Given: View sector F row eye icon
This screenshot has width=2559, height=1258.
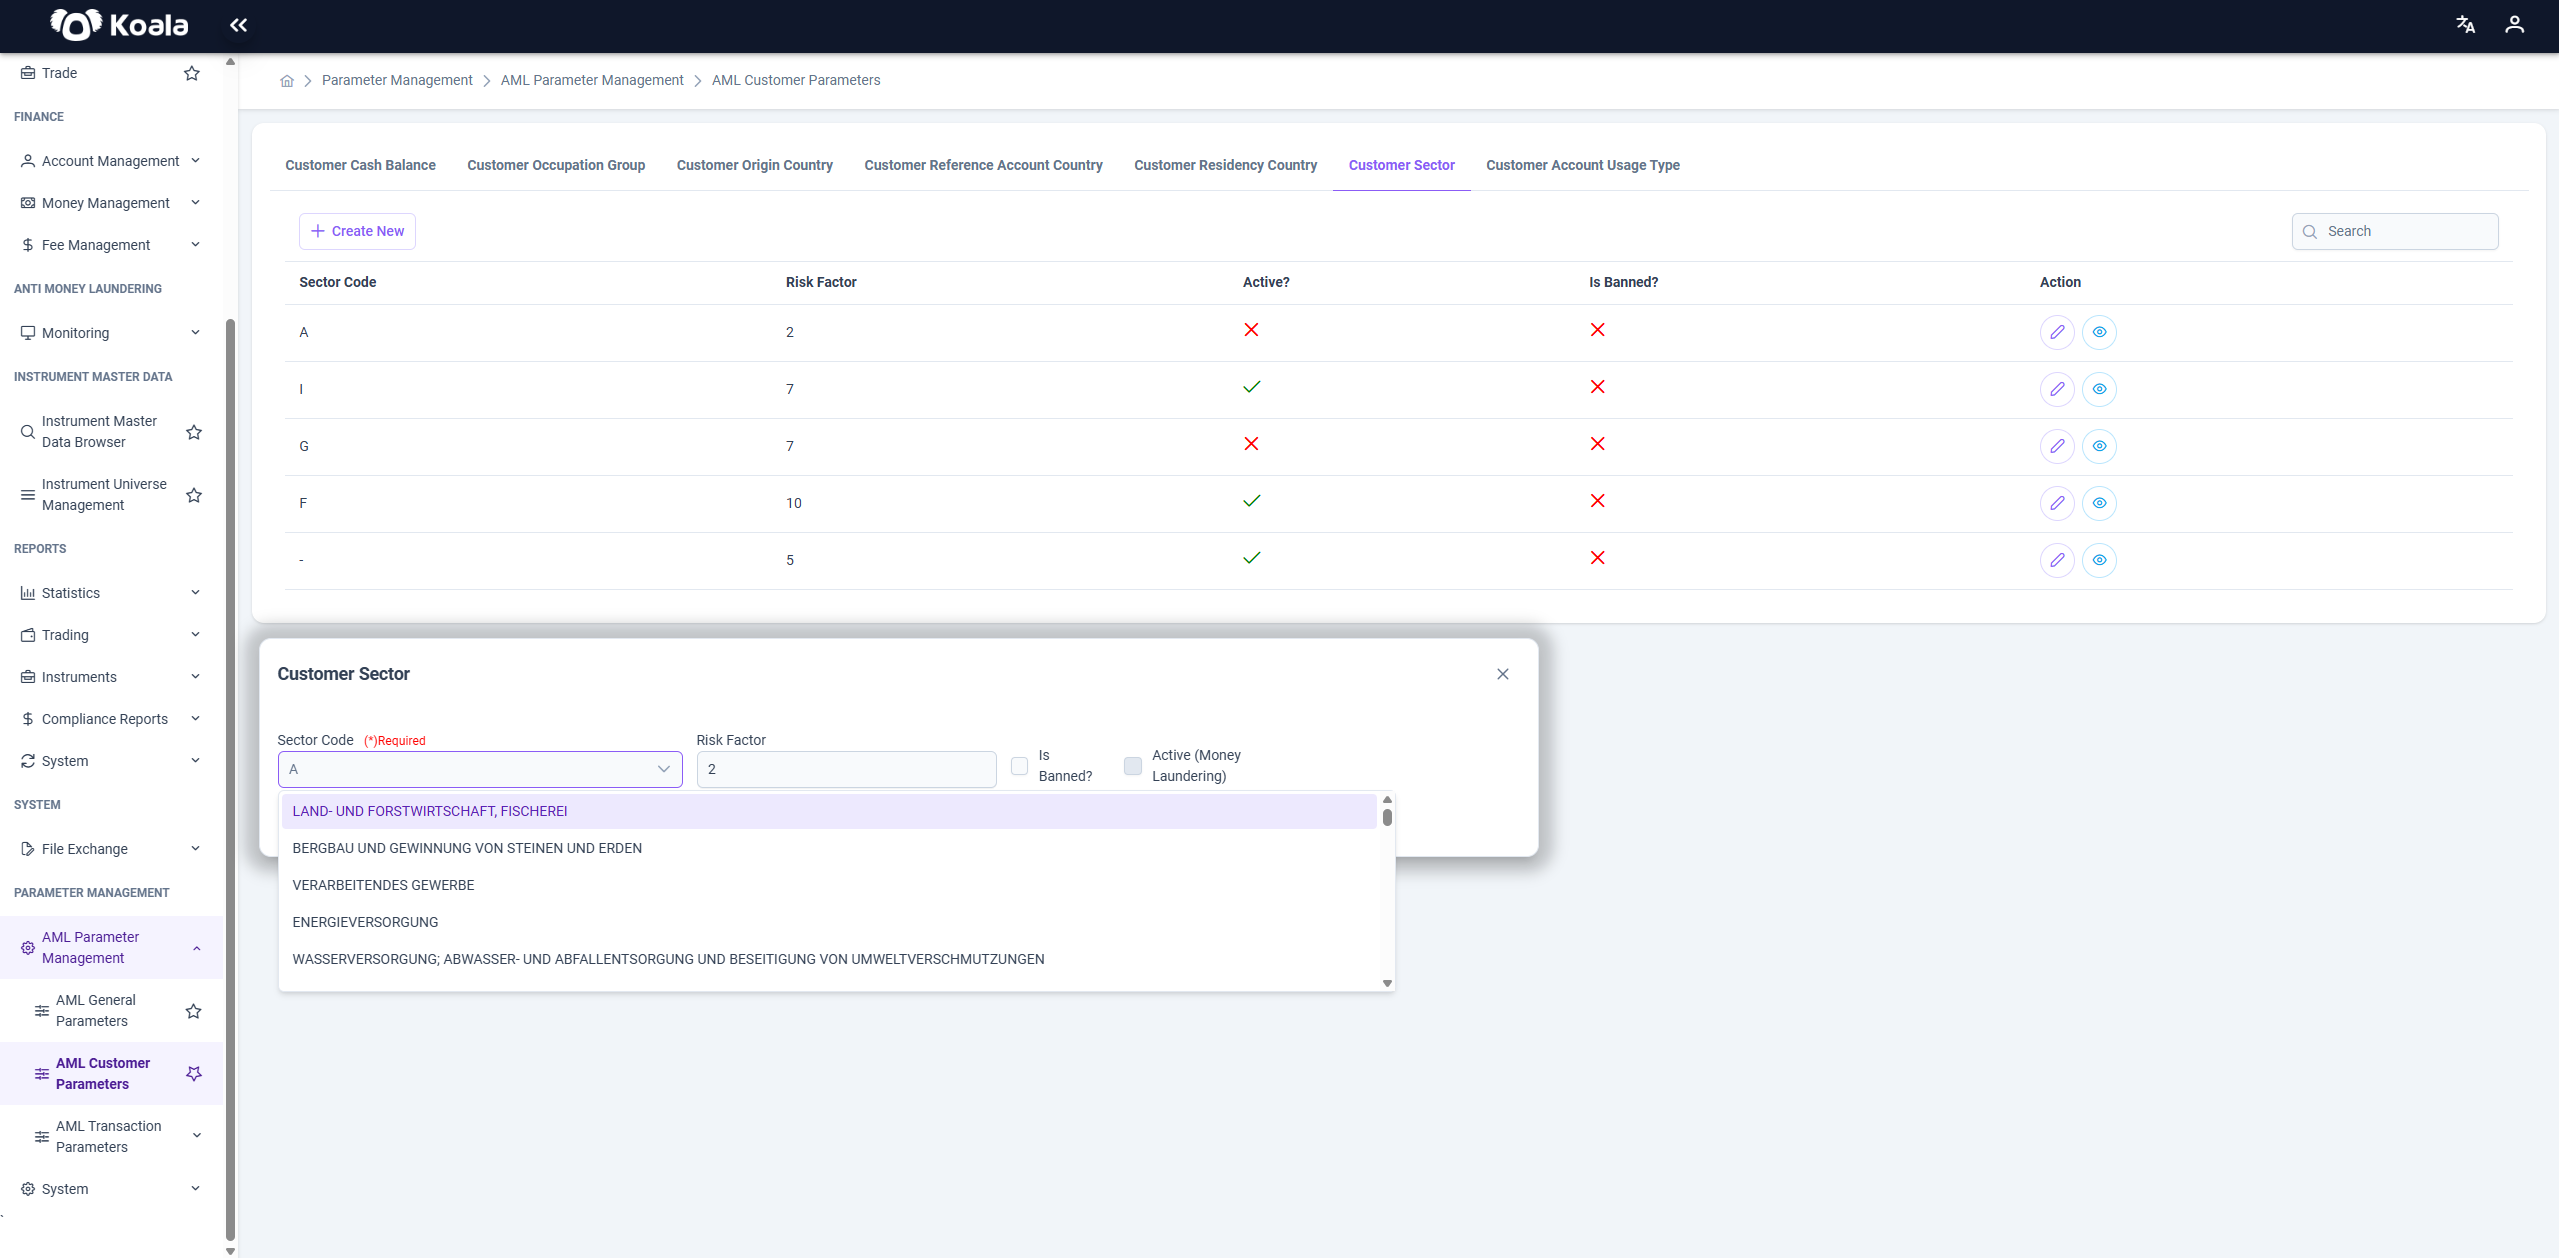Looking at the screenshot, I should point(2100,503).
